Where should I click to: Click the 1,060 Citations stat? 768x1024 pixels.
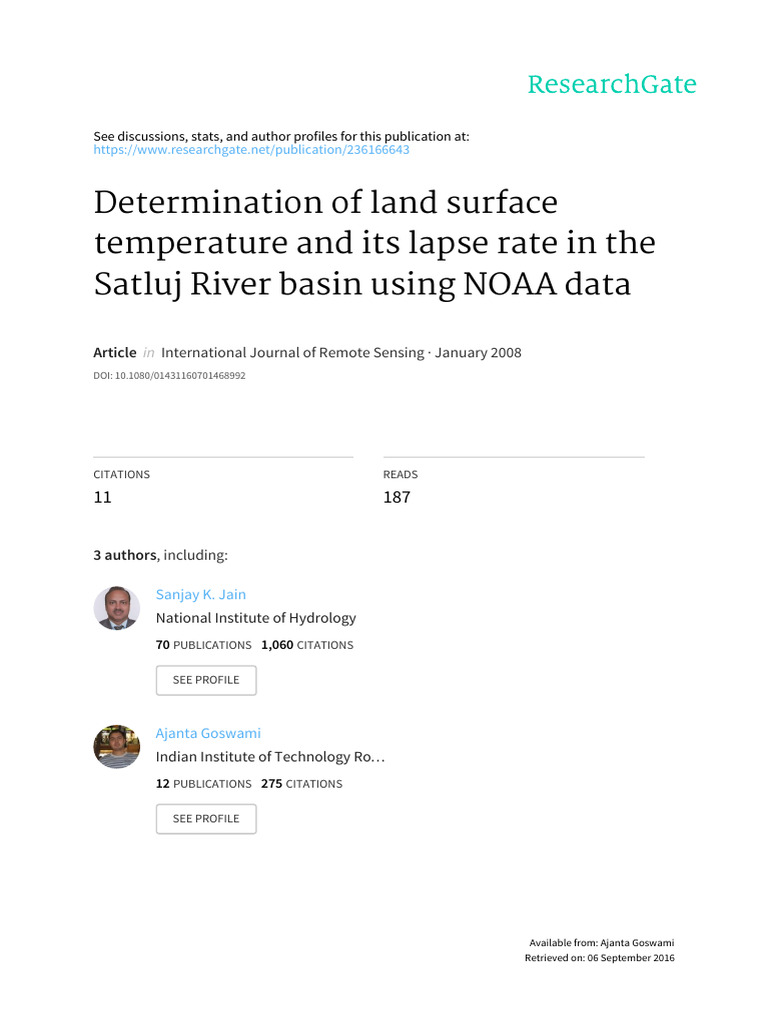(x=307, y=645)
